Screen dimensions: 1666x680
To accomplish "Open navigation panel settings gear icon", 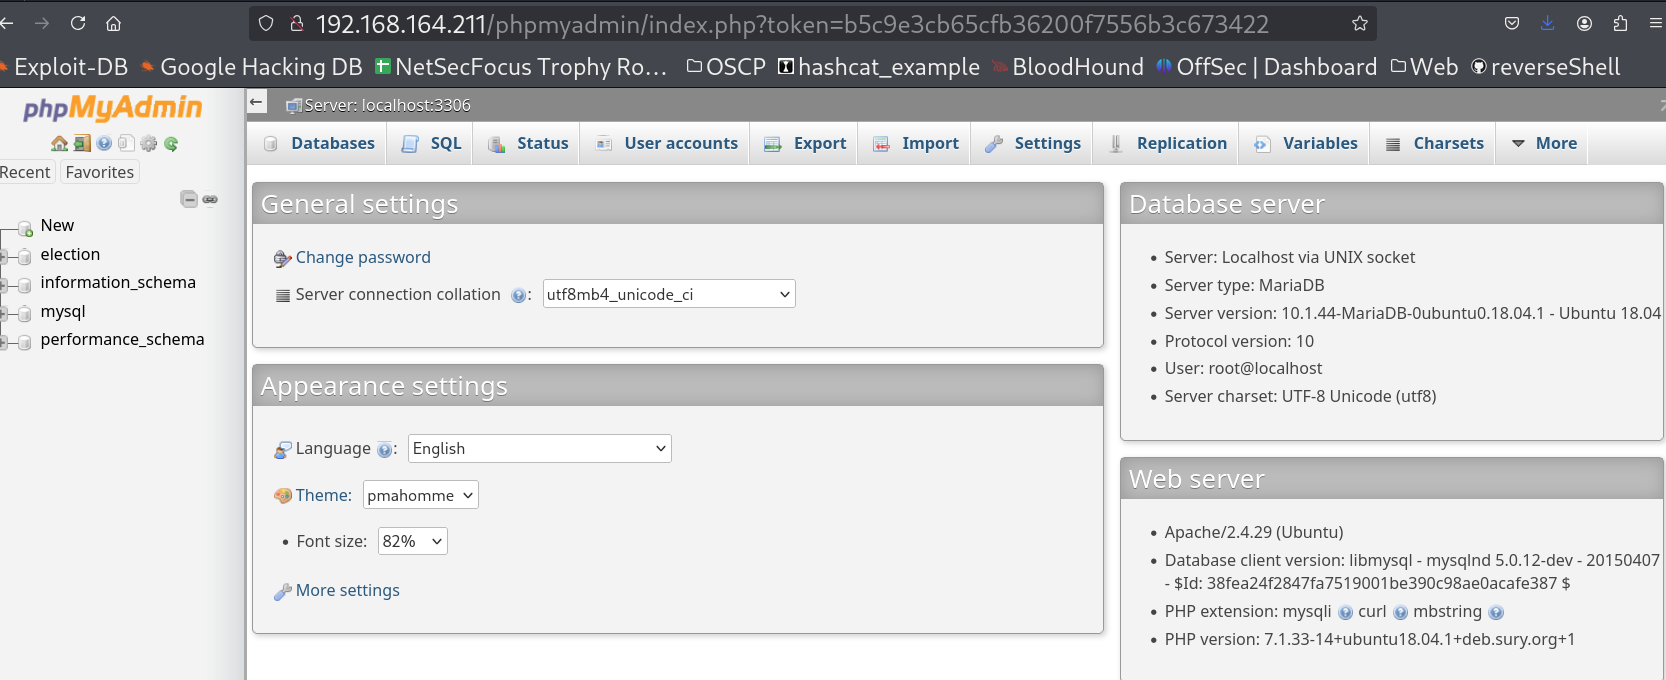I will click(149, 144).
